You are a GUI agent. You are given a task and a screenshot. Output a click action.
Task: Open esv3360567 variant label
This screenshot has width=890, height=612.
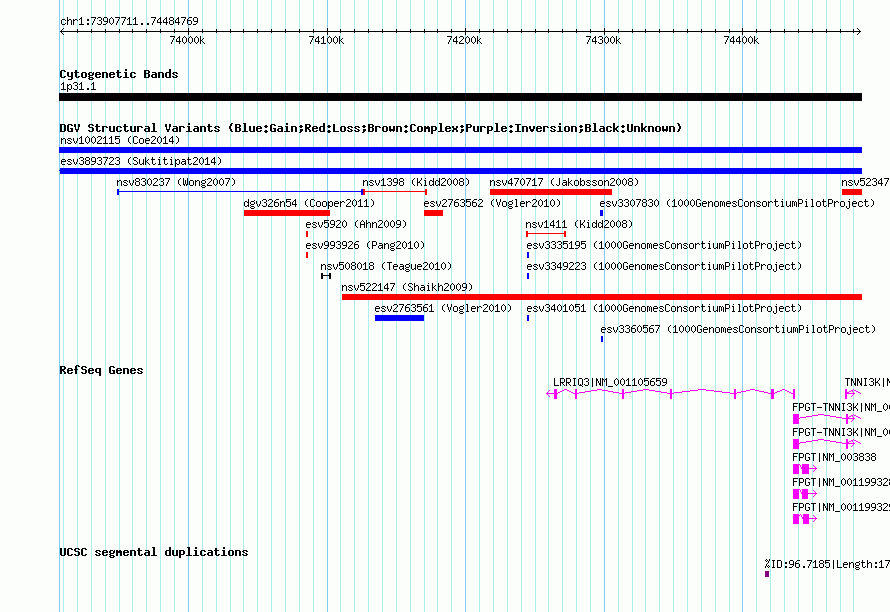pos(738,329)
